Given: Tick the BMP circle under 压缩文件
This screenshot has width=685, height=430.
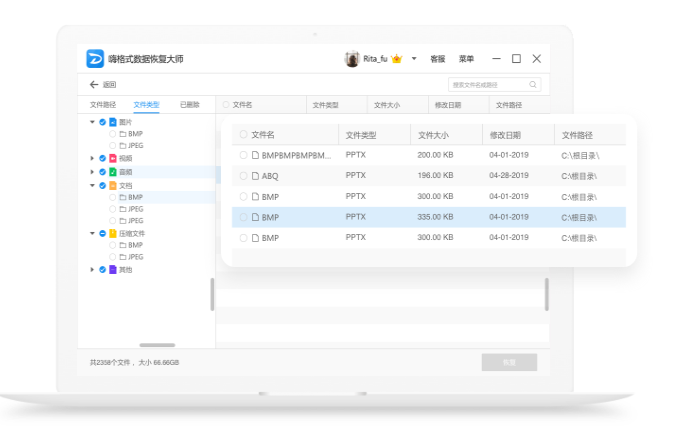Looking at the screenshot, I should 113,245.
